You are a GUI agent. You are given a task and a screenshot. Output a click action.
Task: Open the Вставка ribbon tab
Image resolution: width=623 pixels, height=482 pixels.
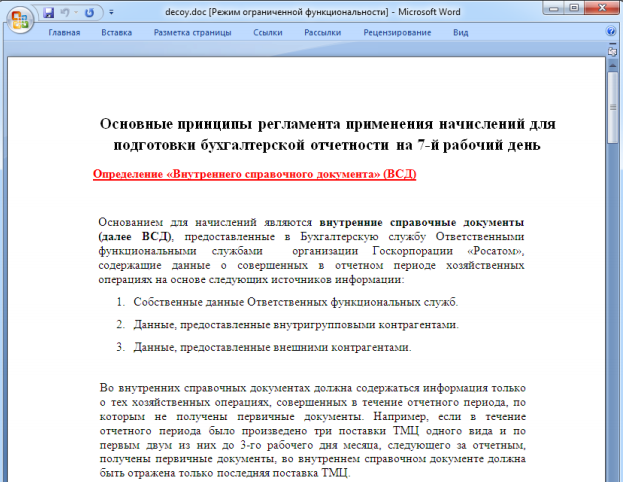coord(117,32)
